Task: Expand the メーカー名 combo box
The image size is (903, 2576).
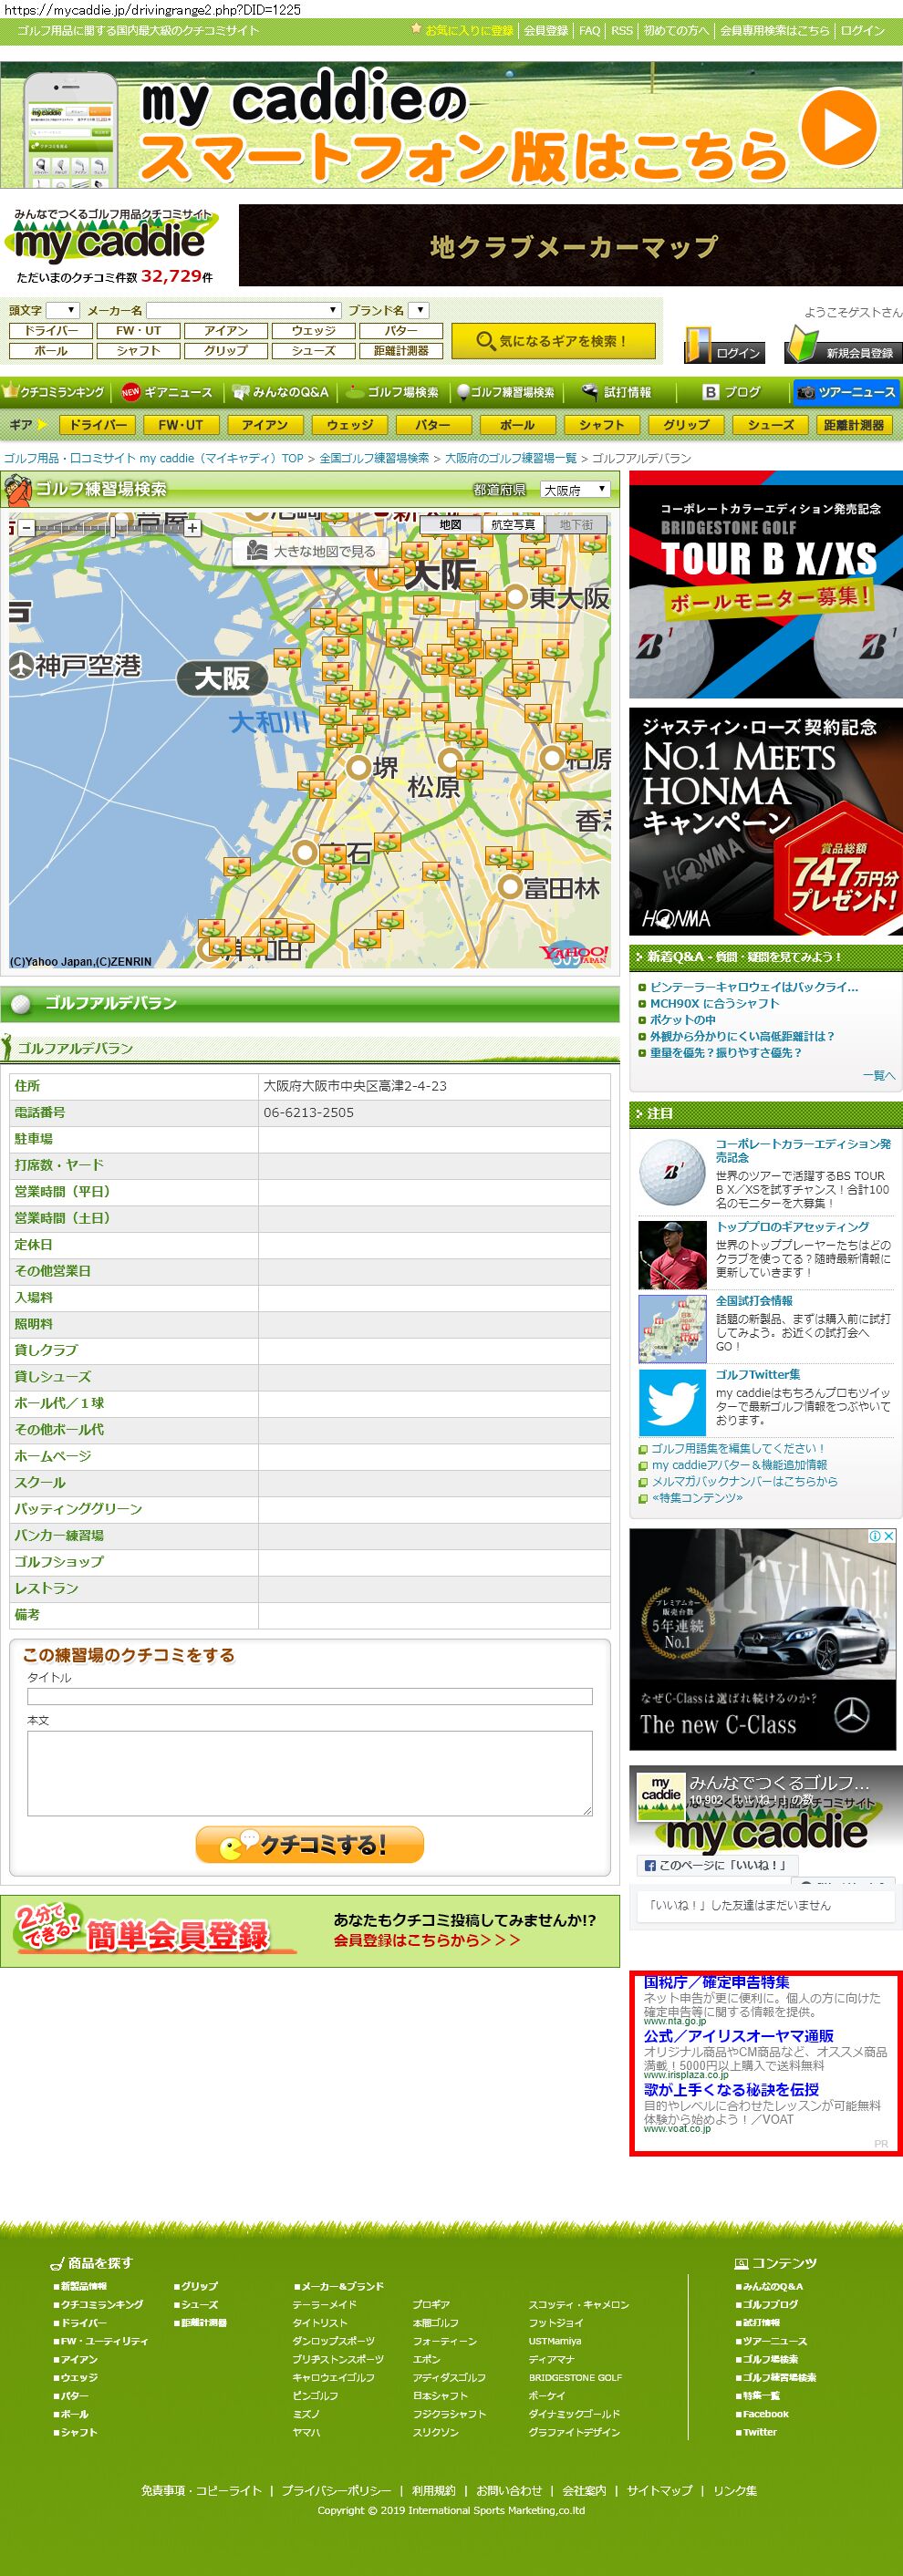Action: pos(243,310)
